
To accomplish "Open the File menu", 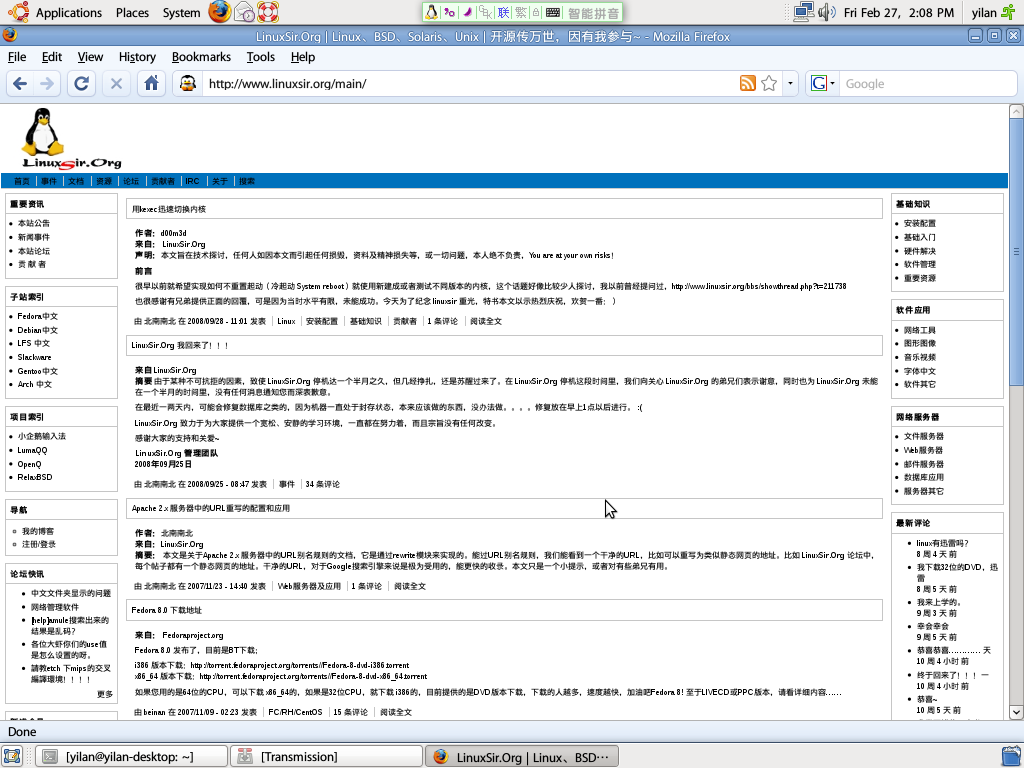I will 17,57.
